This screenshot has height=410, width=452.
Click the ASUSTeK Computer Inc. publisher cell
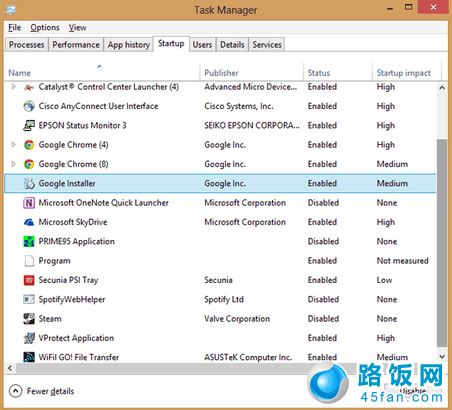[248, 357]
